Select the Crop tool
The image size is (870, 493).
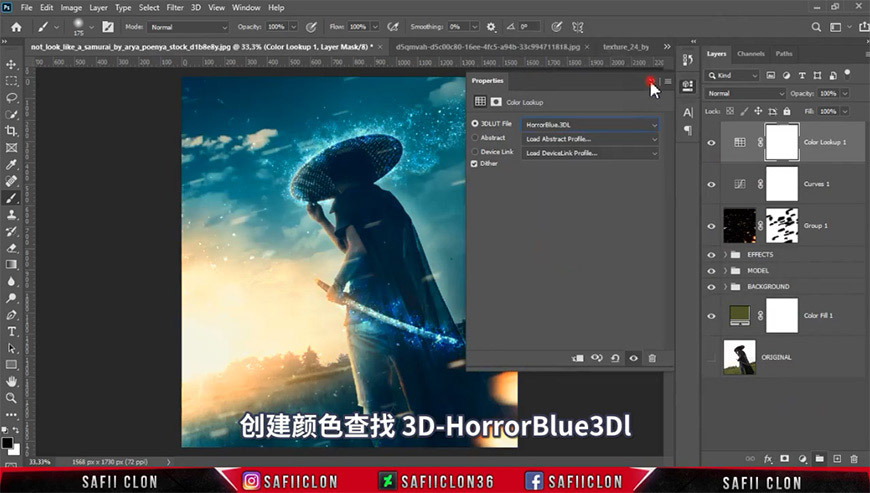pos(11,131)
